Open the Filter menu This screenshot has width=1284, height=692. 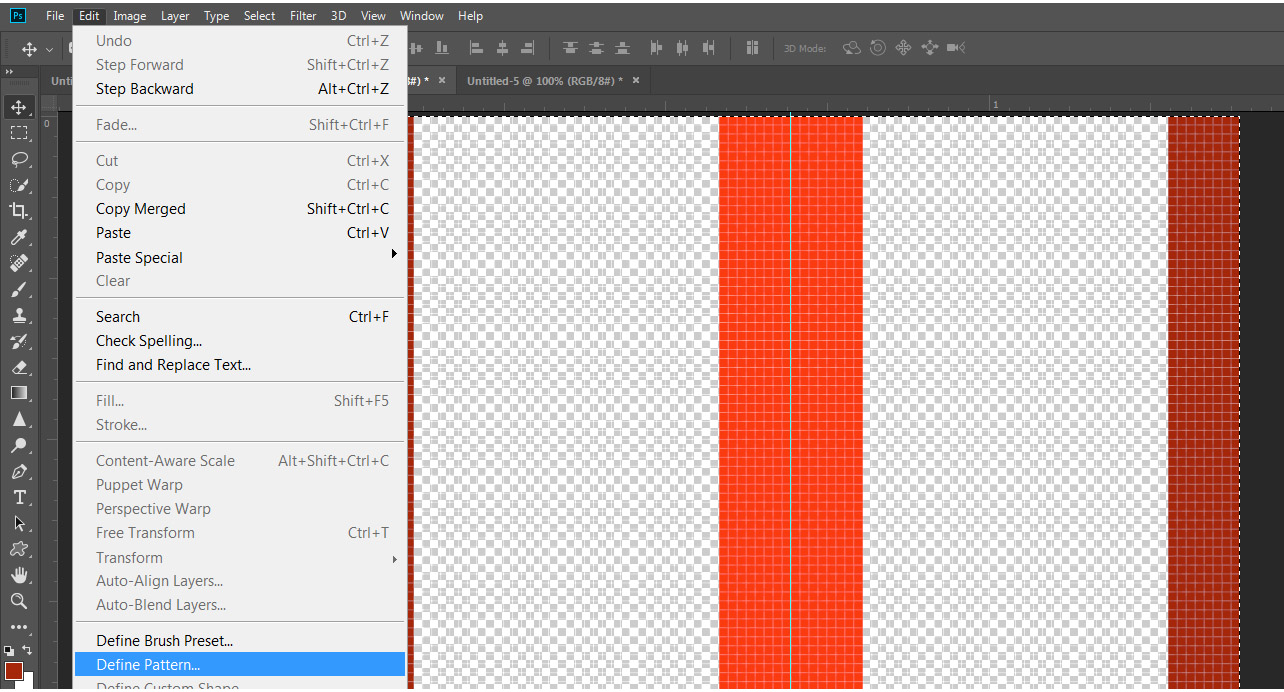click(x=302, y=16)
